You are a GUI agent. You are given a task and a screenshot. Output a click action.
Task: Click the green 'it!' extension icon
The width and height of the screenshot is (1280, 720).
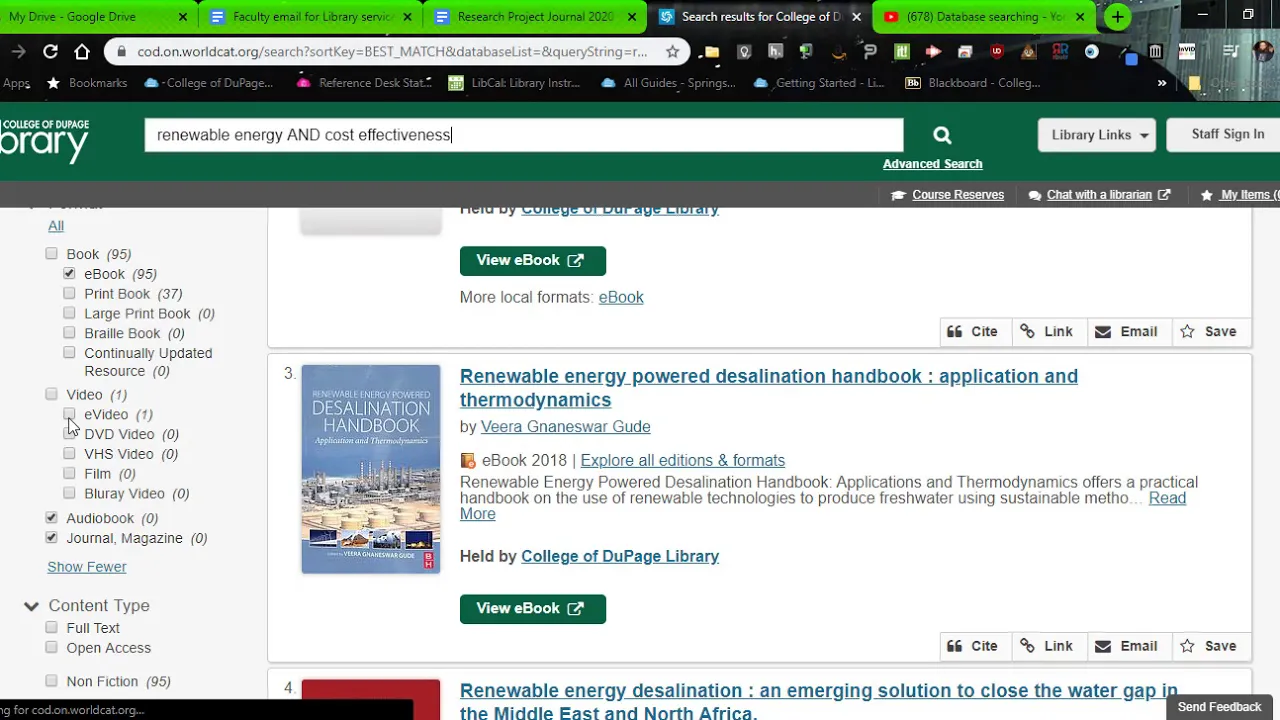tap(901, 52)
